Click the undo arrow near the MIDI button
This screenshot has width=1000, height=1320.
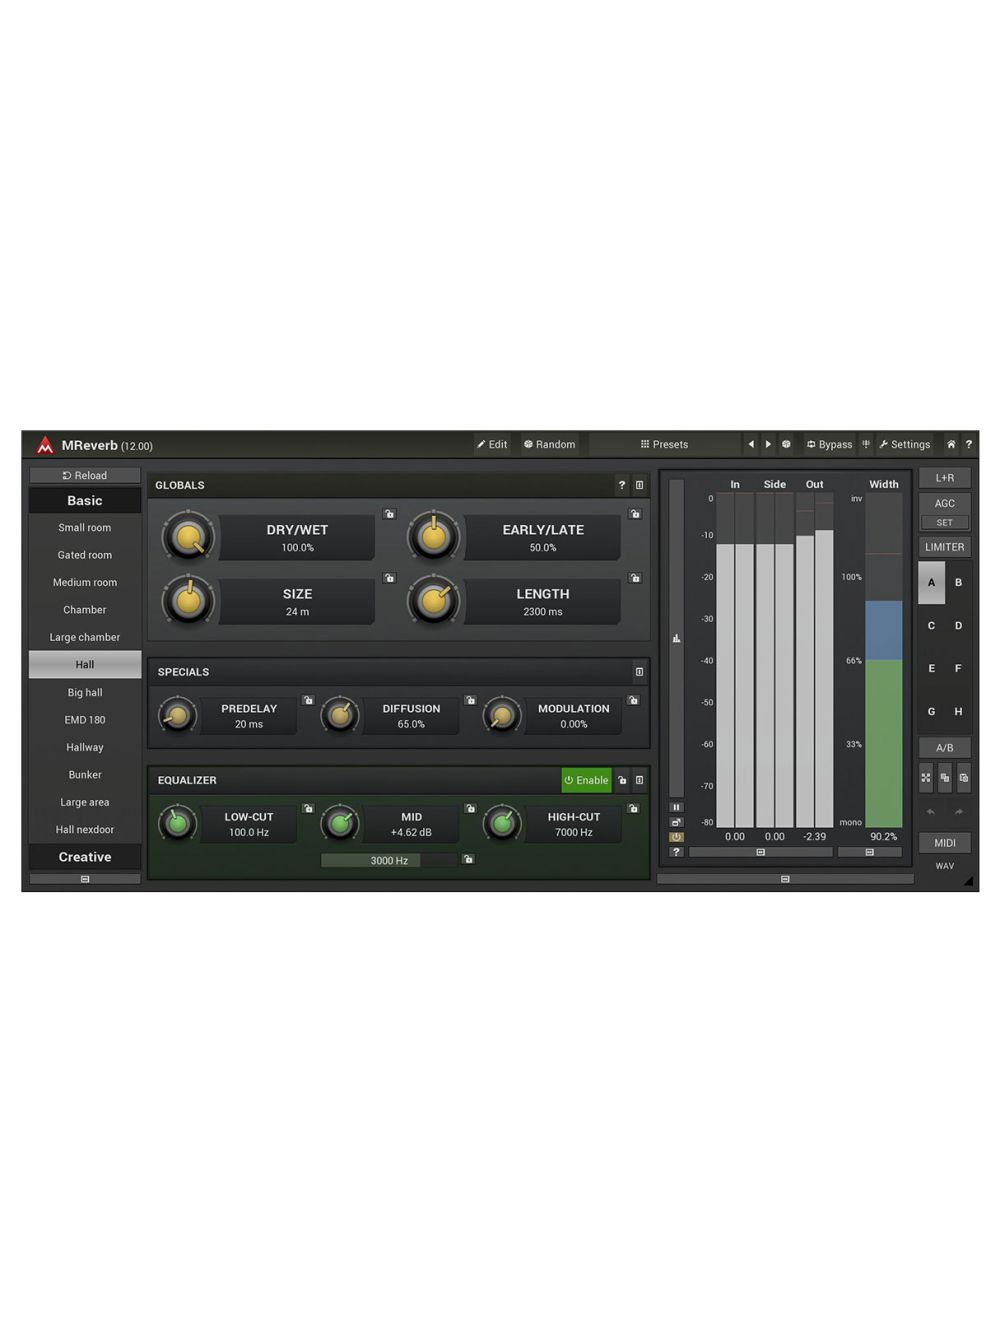click(930, 812)
